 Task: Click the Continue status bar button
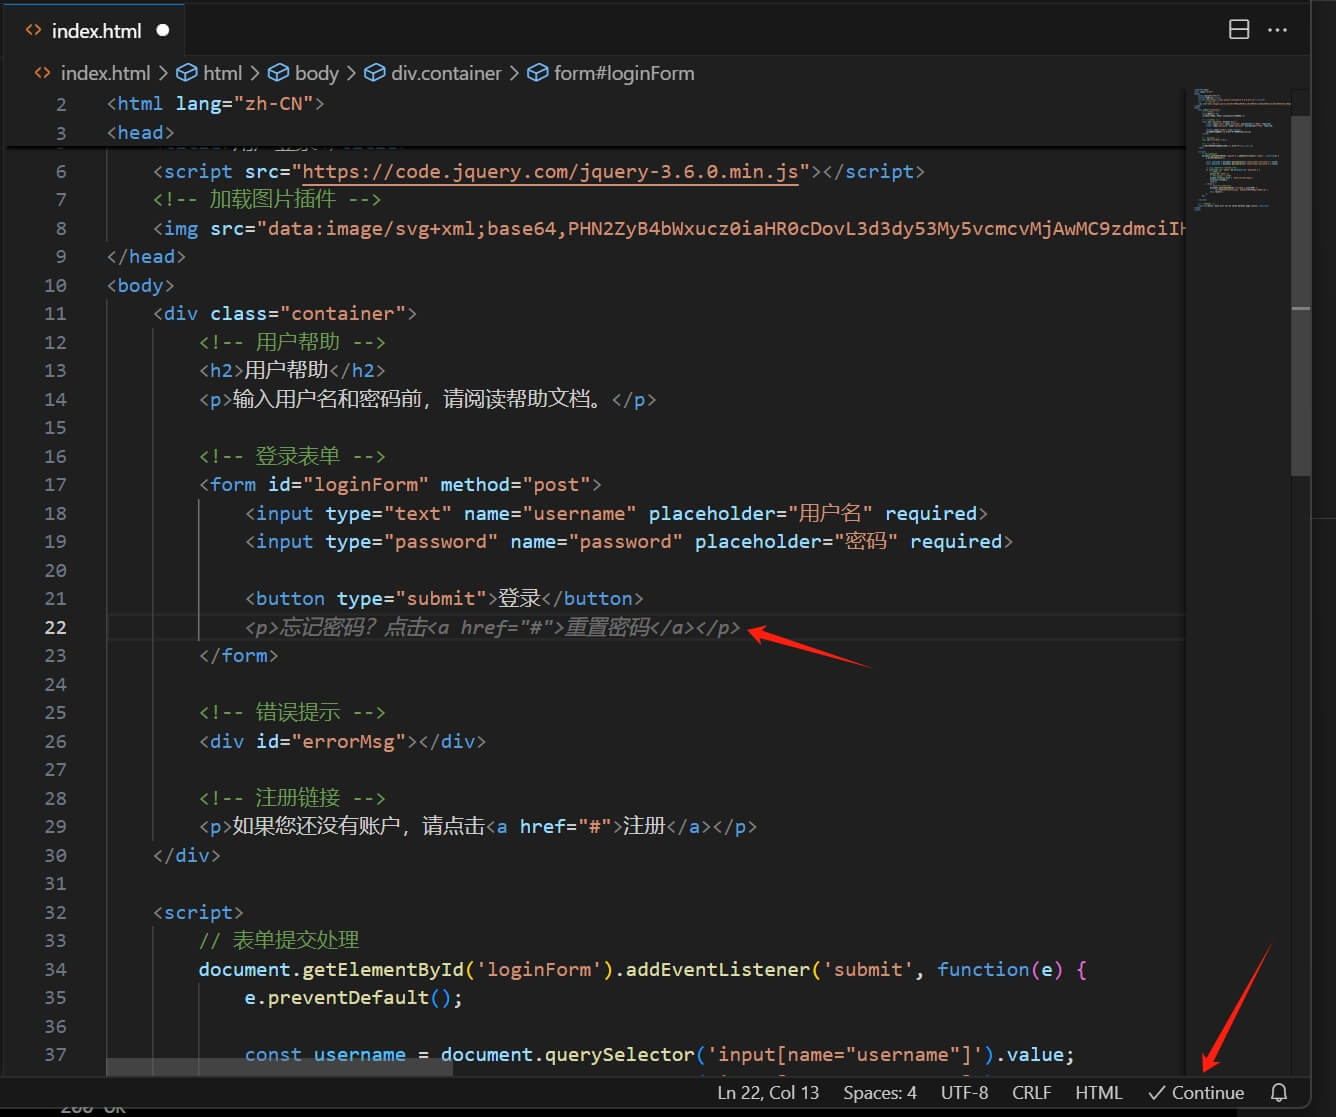pyautogui.click(x=1205, y=1092)
